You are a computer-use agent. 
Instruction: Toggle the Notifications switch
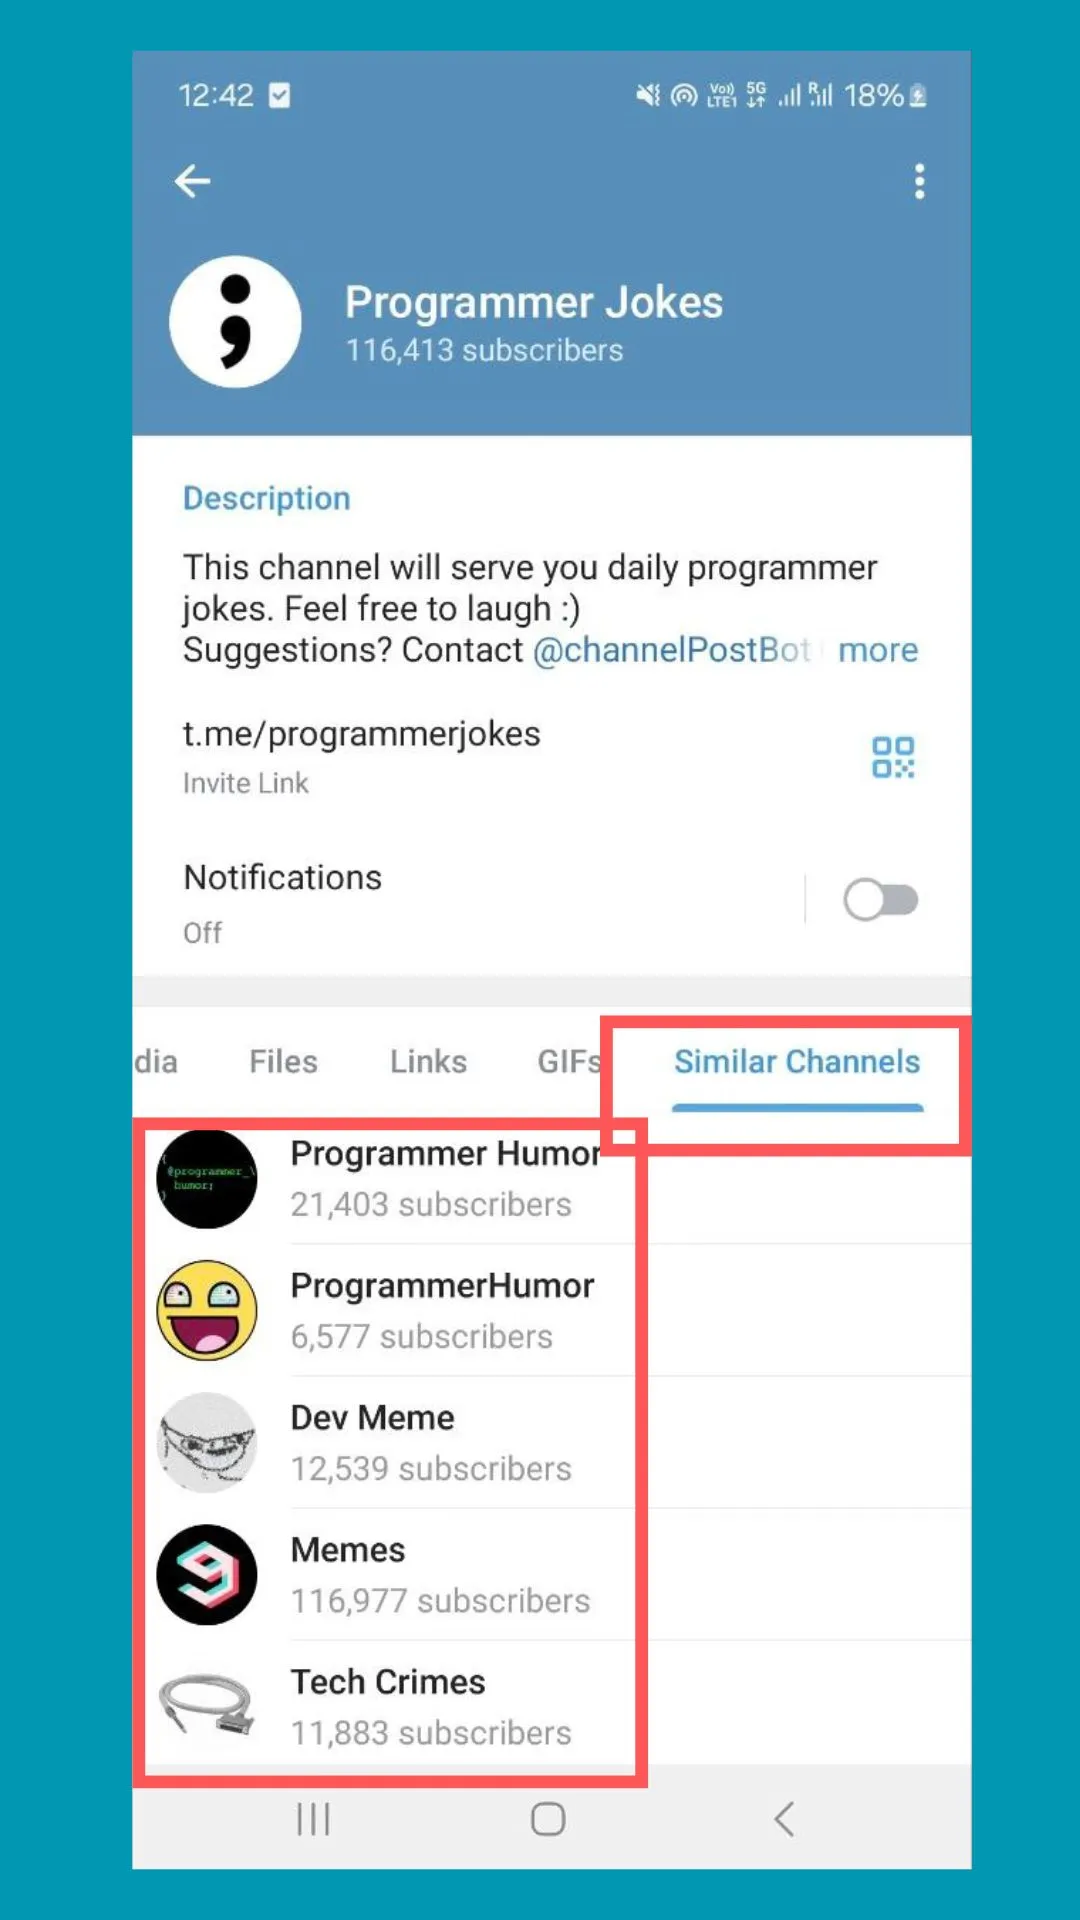pos(880,899)
